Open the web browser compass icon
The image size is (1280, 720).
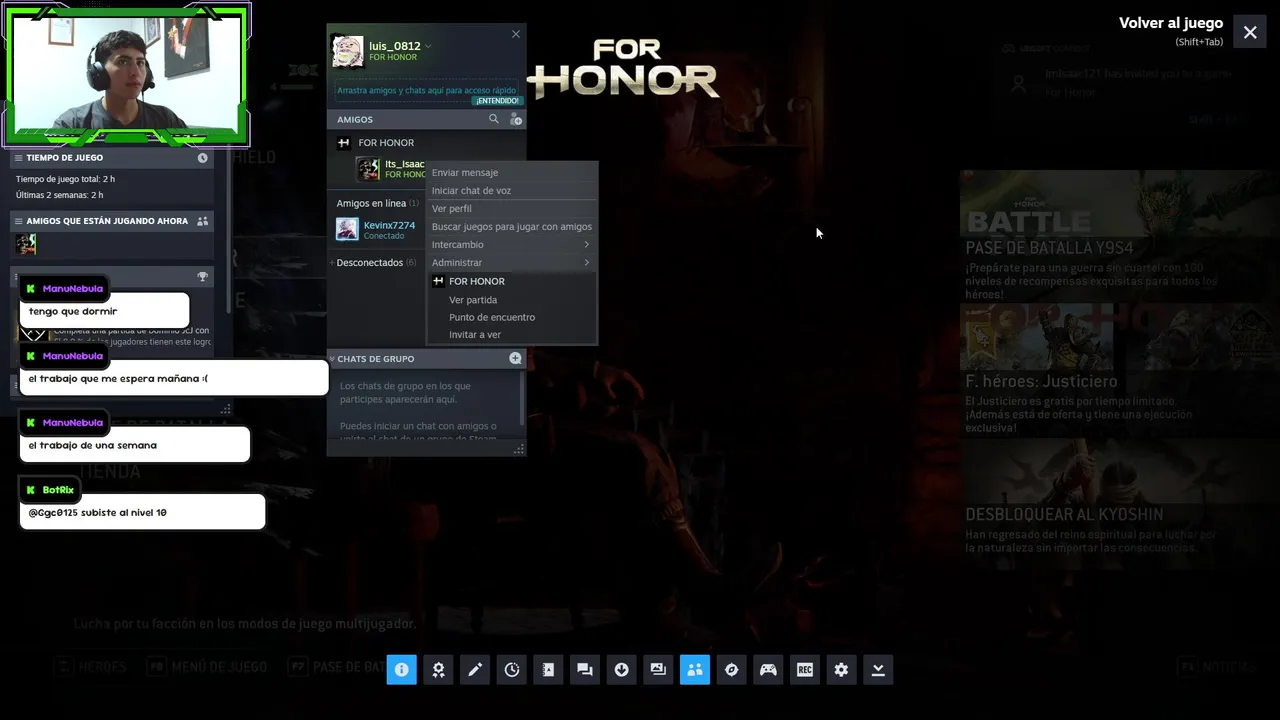(732, 670)
